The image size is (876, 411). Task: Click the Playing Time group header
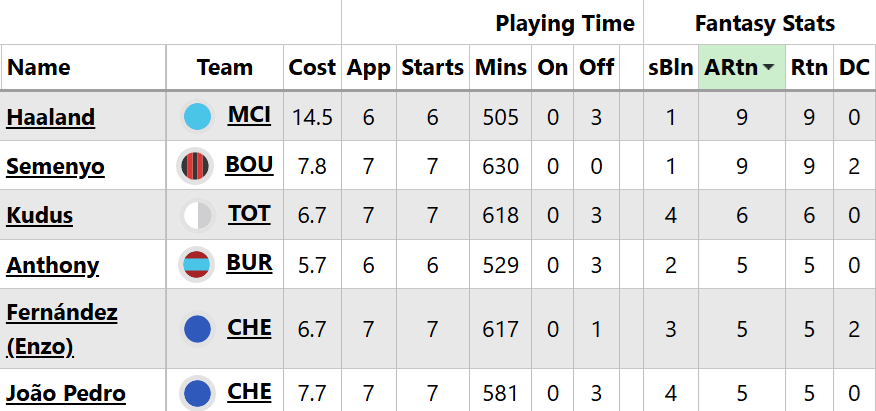[x=564, y=23]
